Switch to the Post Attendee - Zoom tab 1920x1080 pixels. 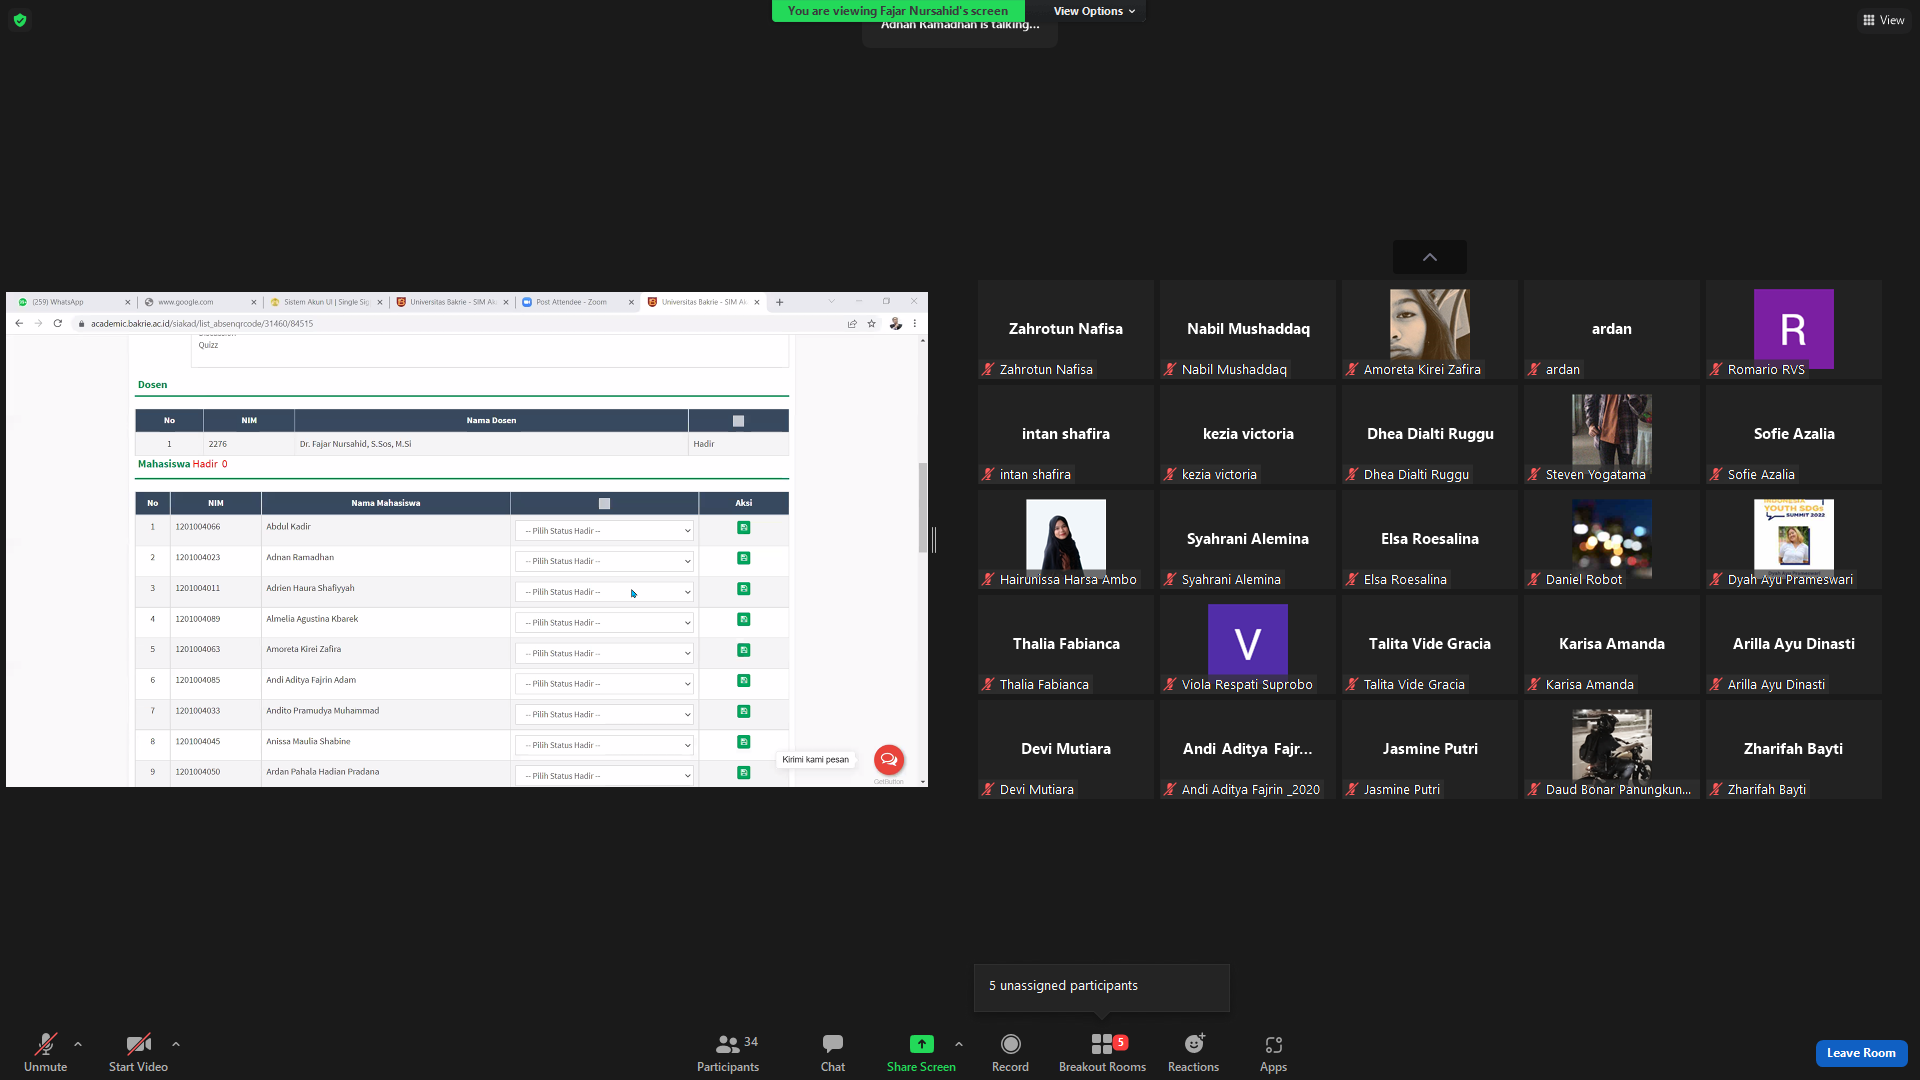click(x=578, y=302)
